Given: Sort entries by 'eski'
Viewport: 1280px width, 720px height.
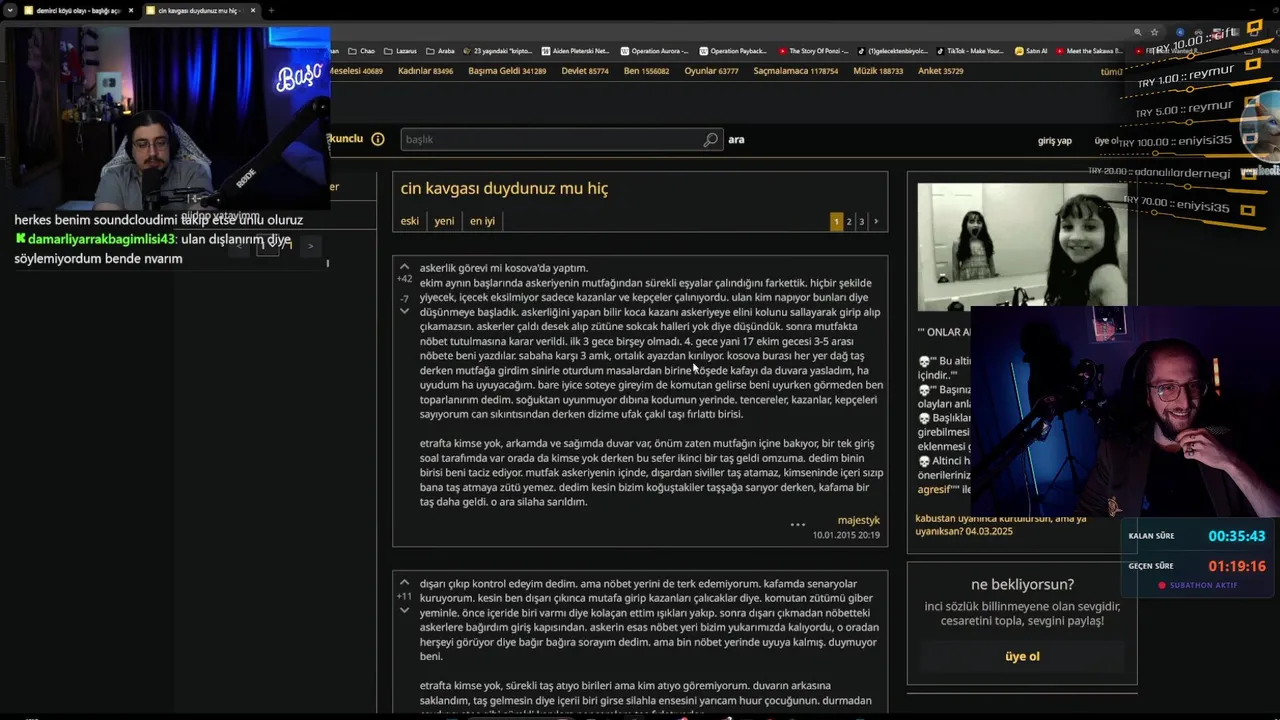Looking at the screenshot, I should [x=410, y=221].
